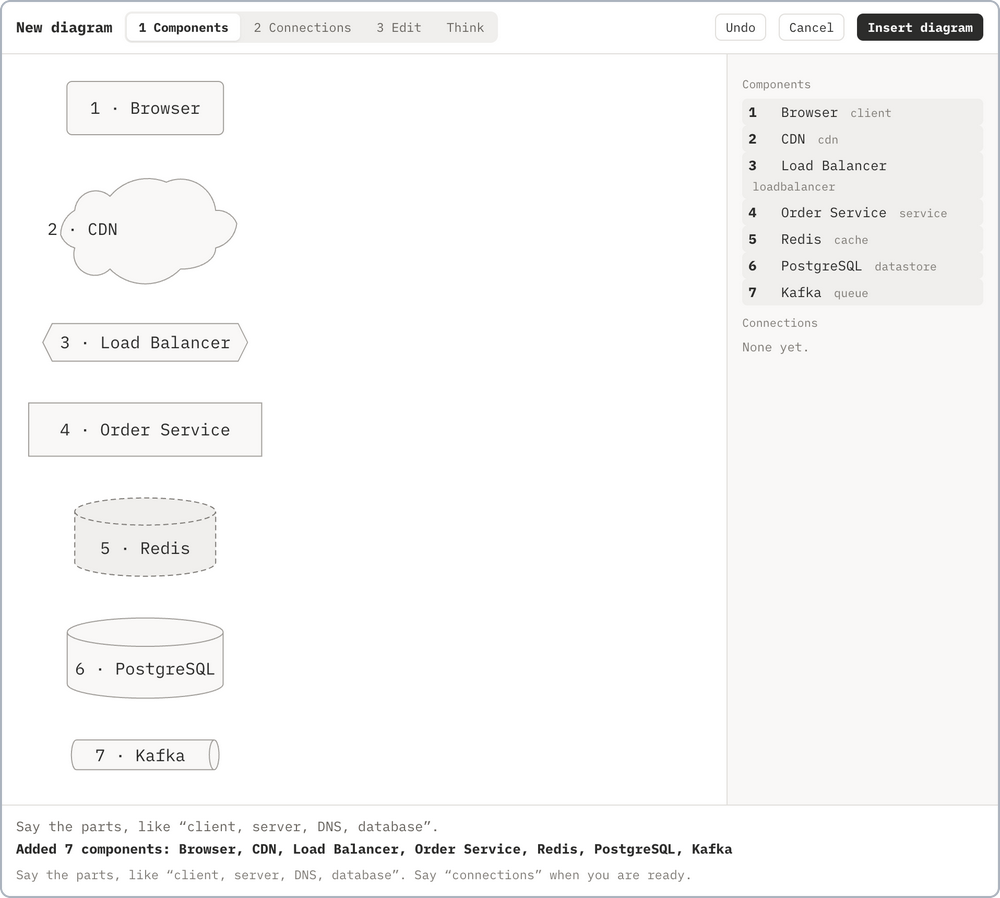Select the Load Balancer row in the Components list

(862, 175)
